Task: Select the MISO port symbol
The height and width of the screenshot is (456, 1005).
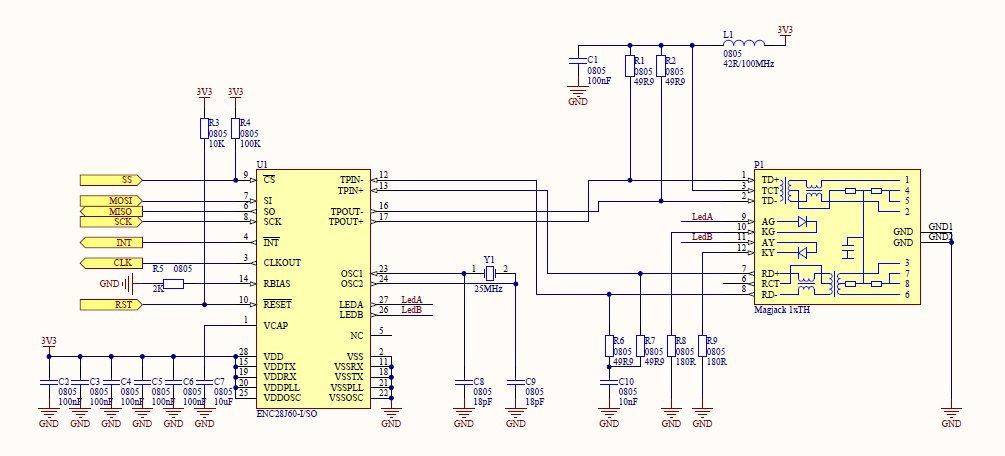Action: [x=111, y=212]
